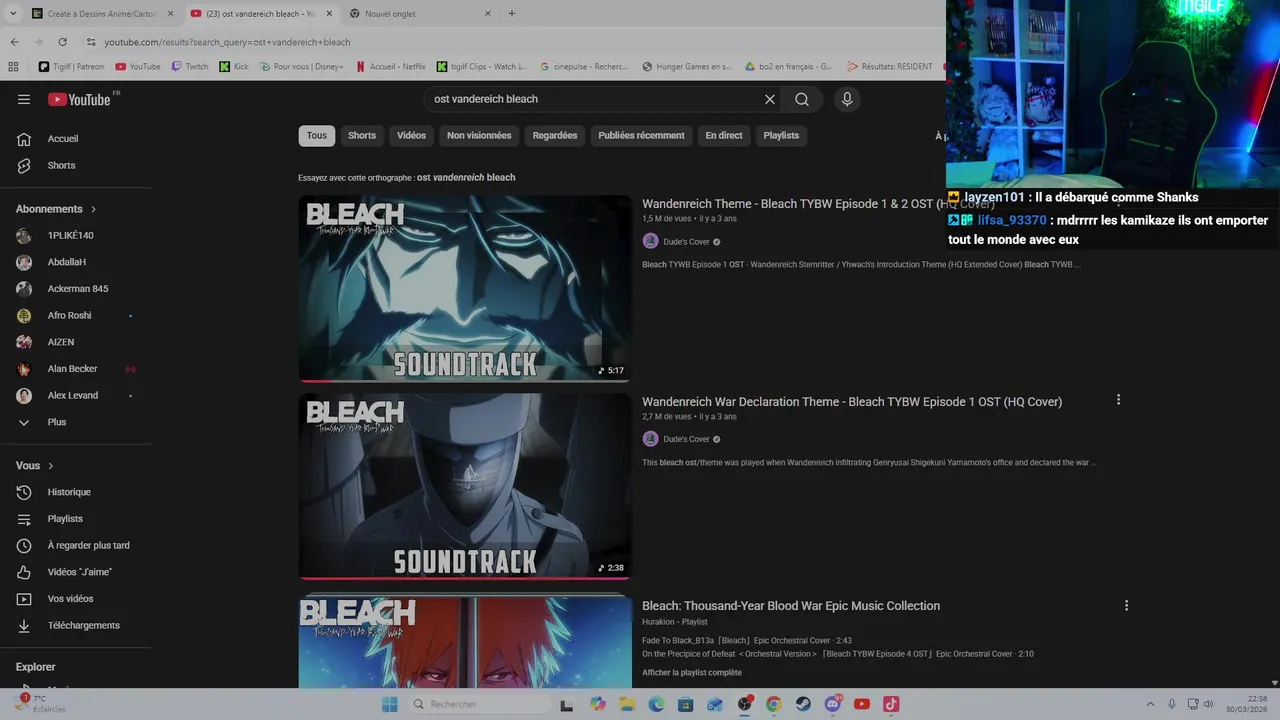Viewport: 1280px width, 720px height.
Task: Open the YouTube hamburger guide menu
Action: click(x=24, y=99)
